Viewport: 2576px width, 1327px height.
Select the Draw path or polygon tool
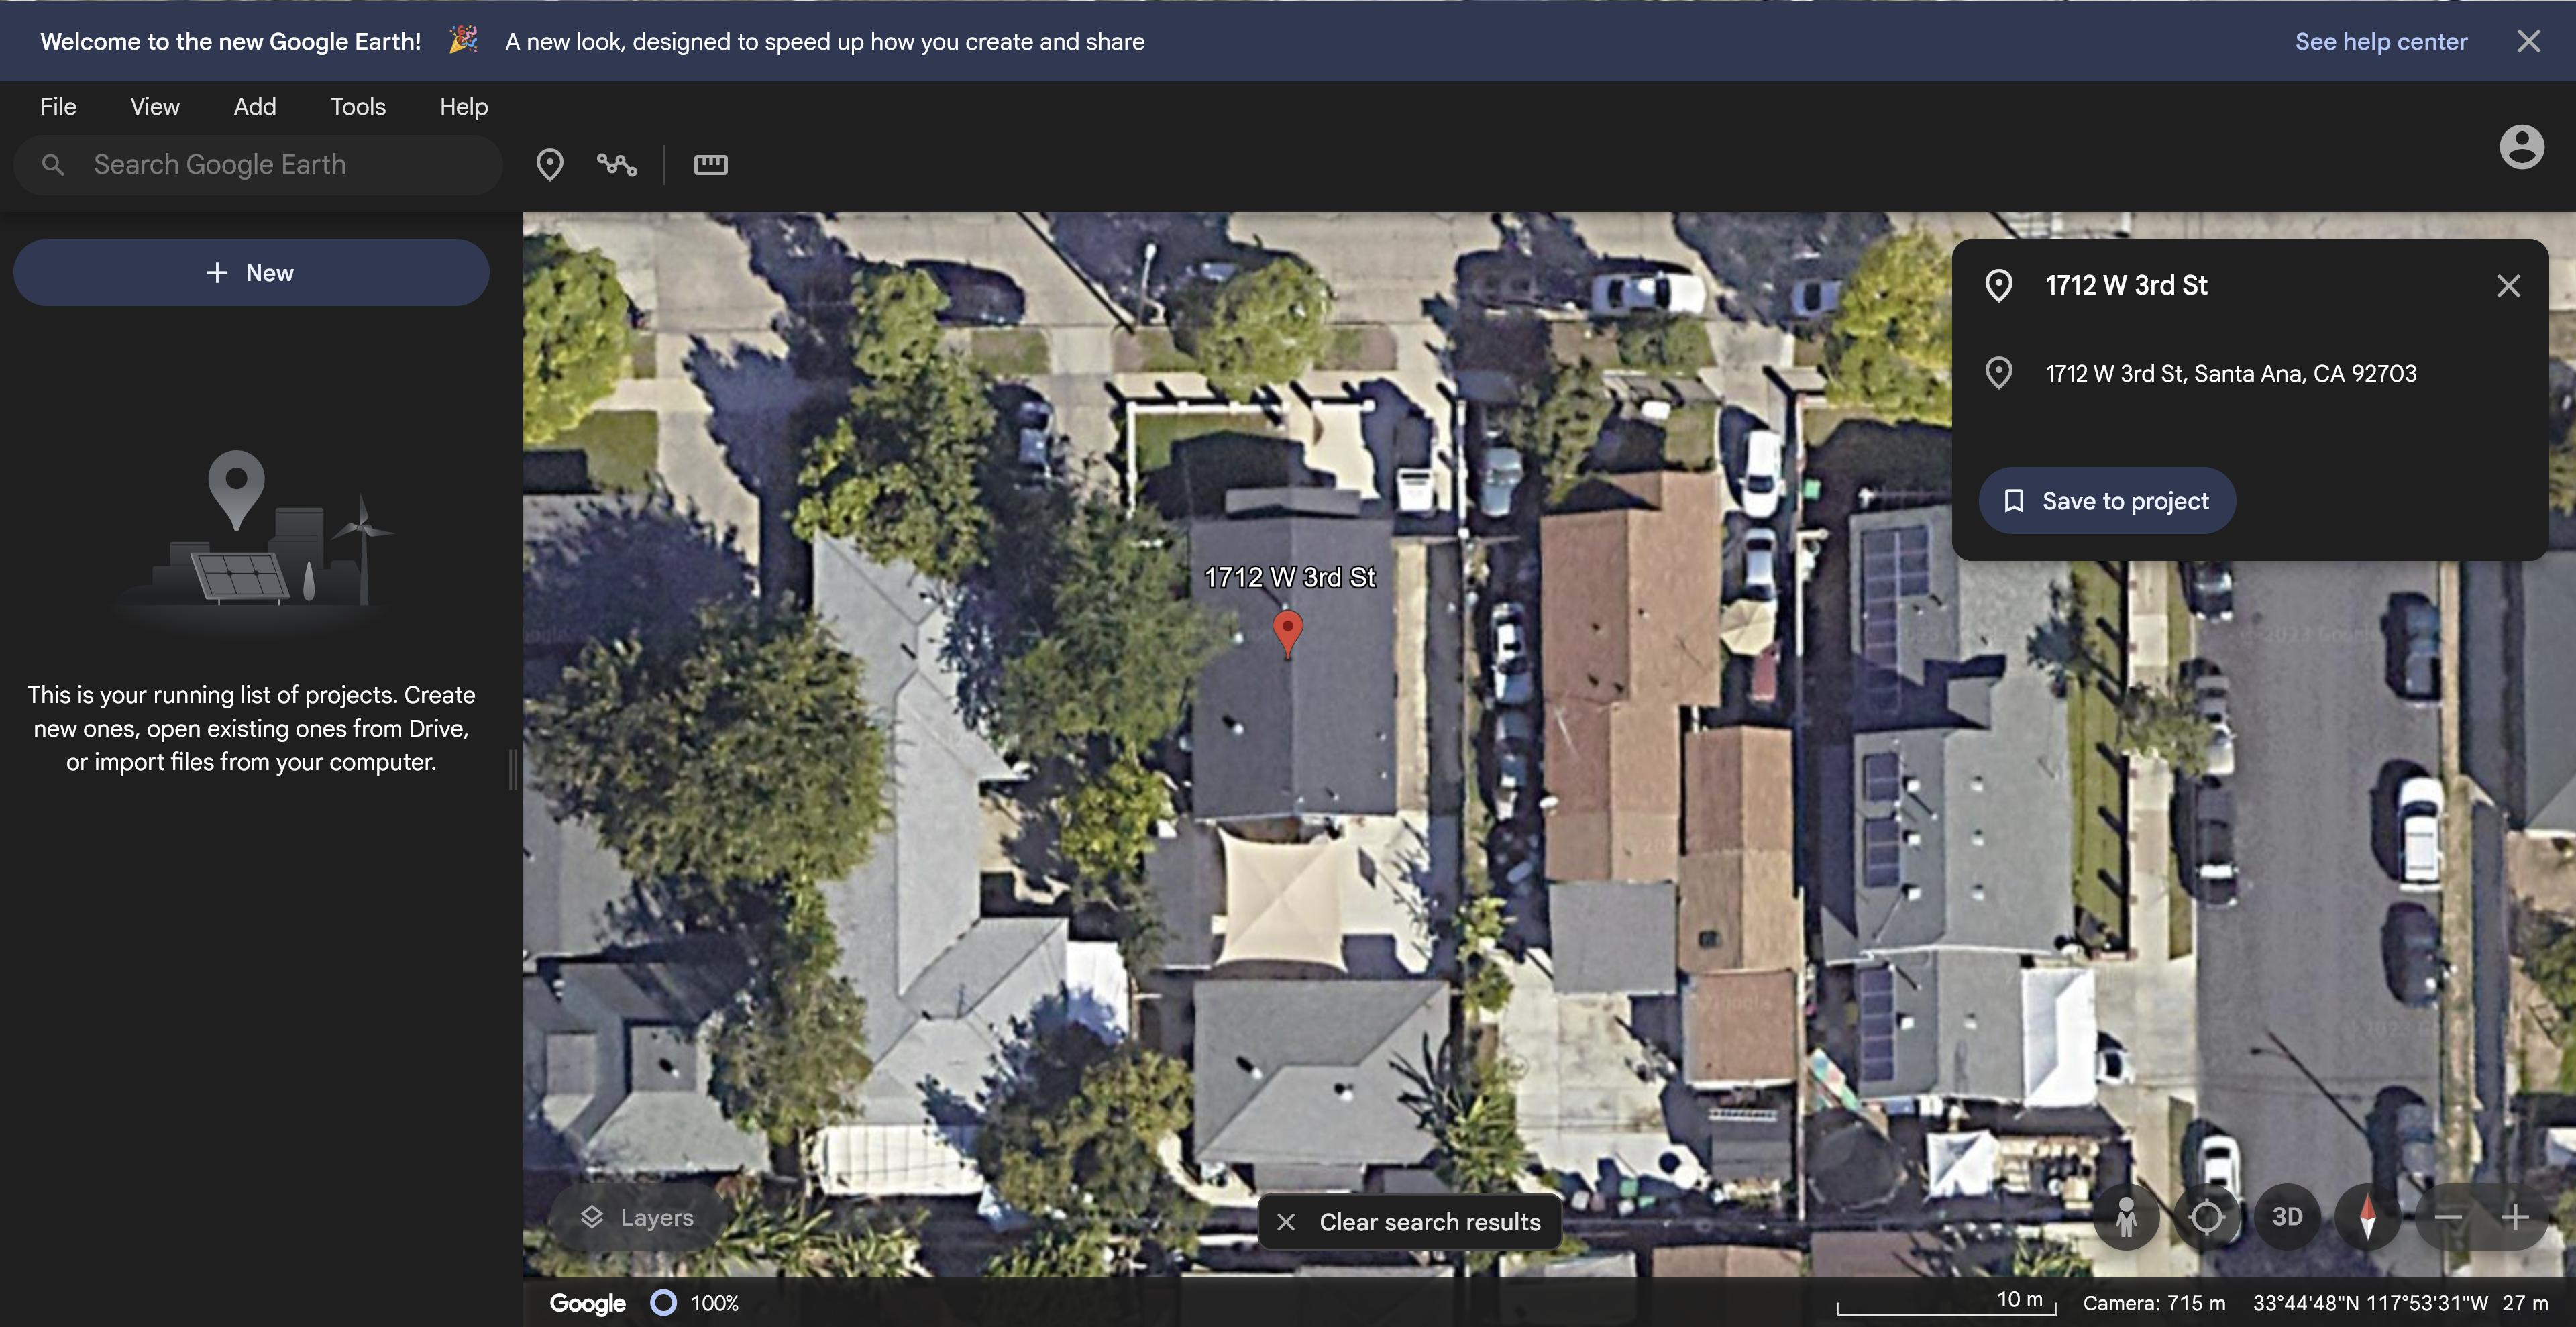click(617, 164)
